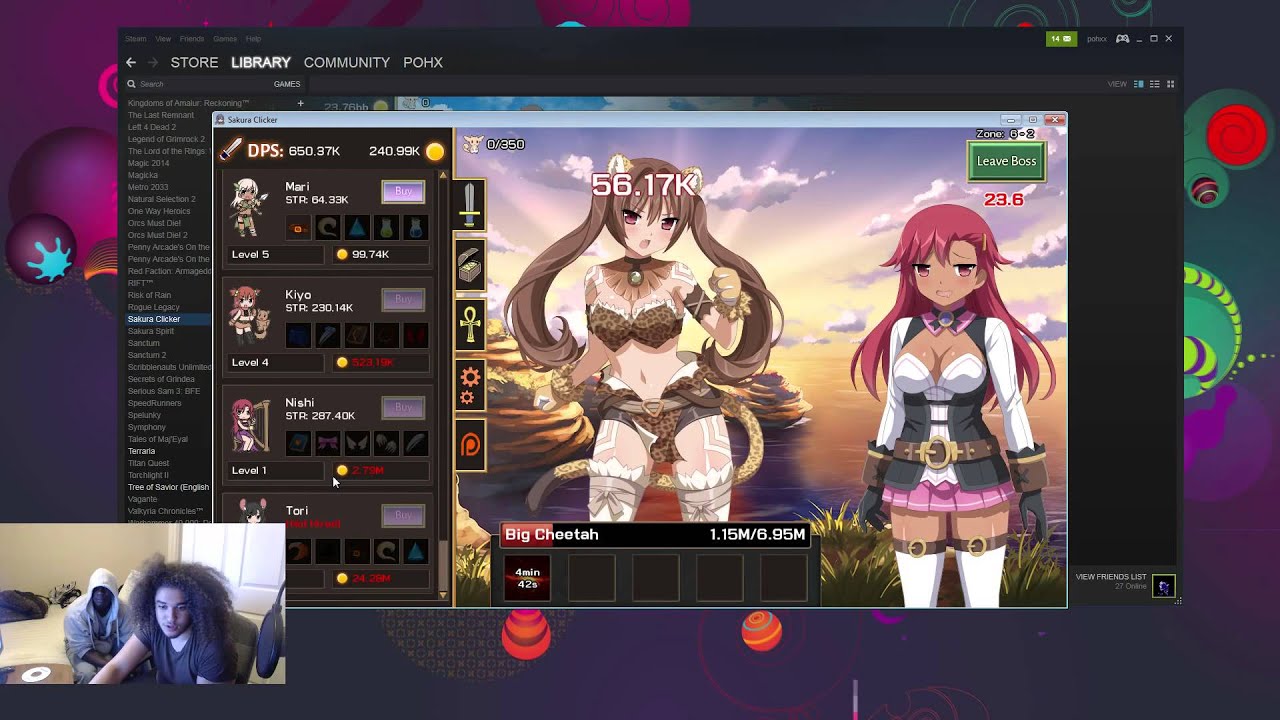Switch Steam library to detail view

[x=1138, y=84]
